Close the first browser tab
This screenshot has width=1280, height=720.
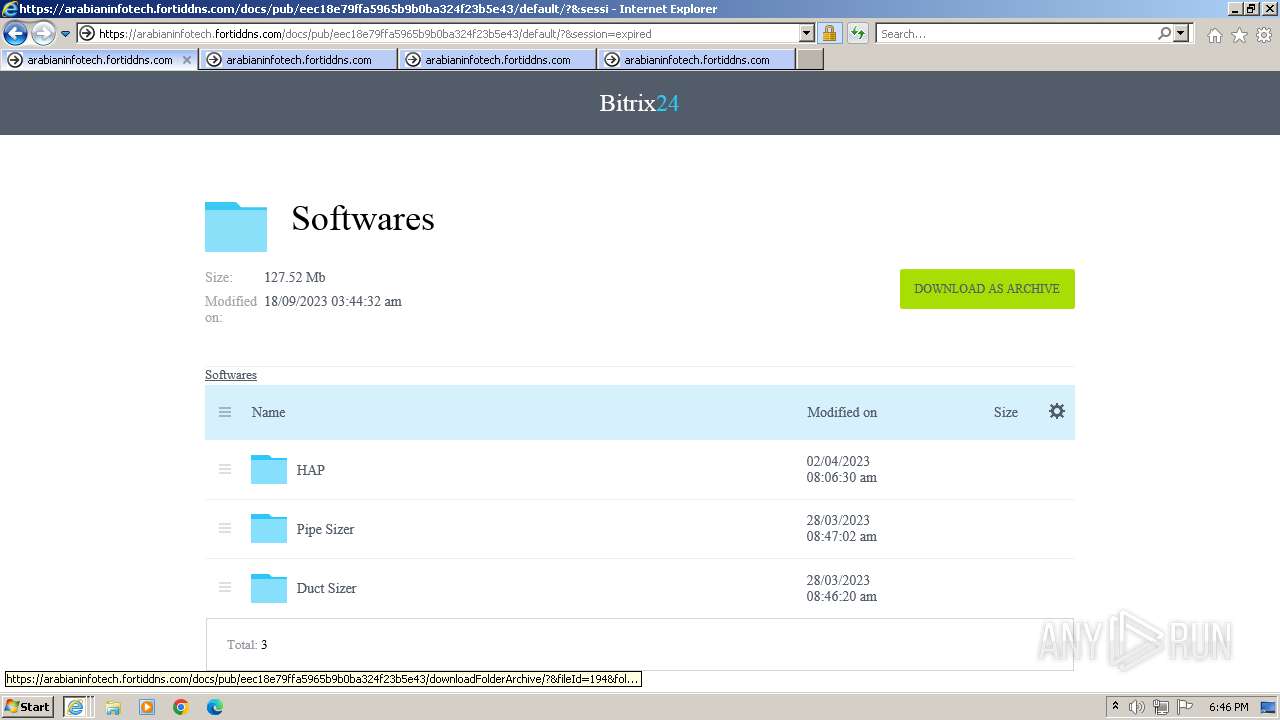[186, 60]
